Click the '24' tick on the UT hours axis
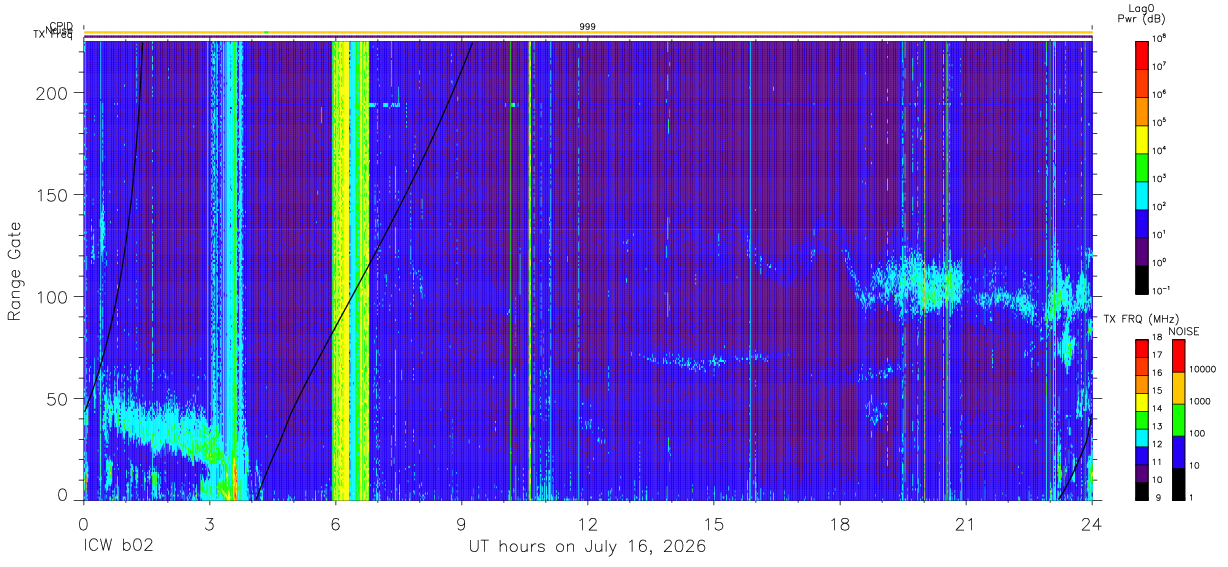Viewport: 1228px width, 567px height. pyautogui.click(x=1092, y=523)
